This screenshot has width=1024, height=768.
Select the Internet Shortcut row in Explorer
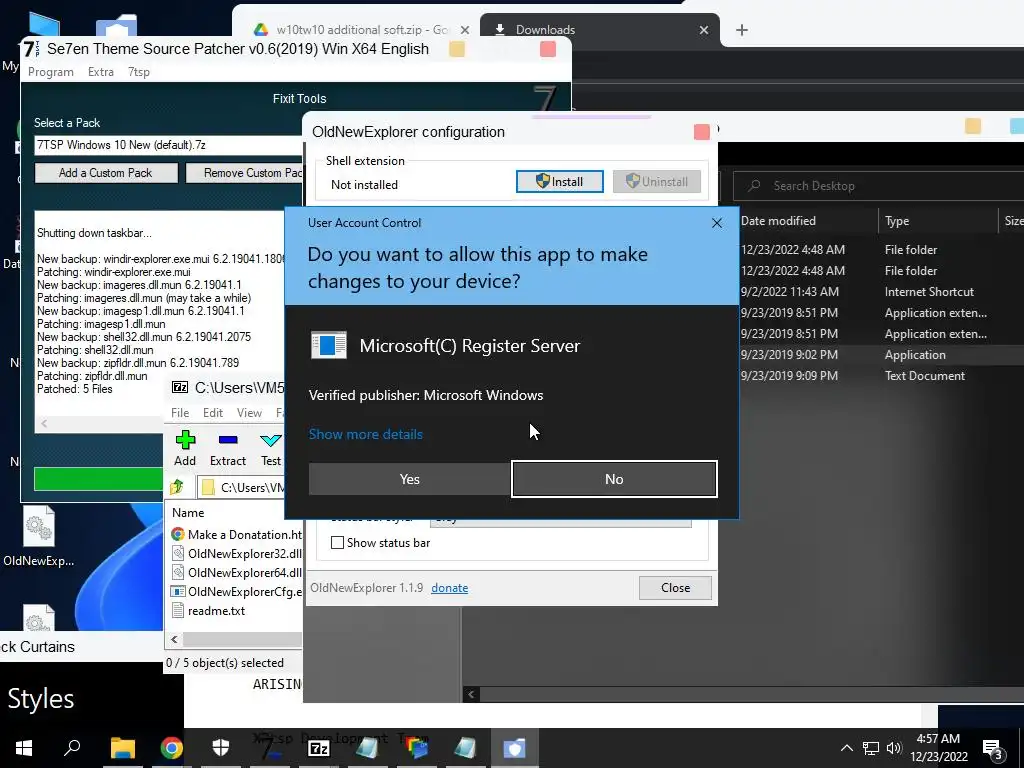click(x=882, y=292)
